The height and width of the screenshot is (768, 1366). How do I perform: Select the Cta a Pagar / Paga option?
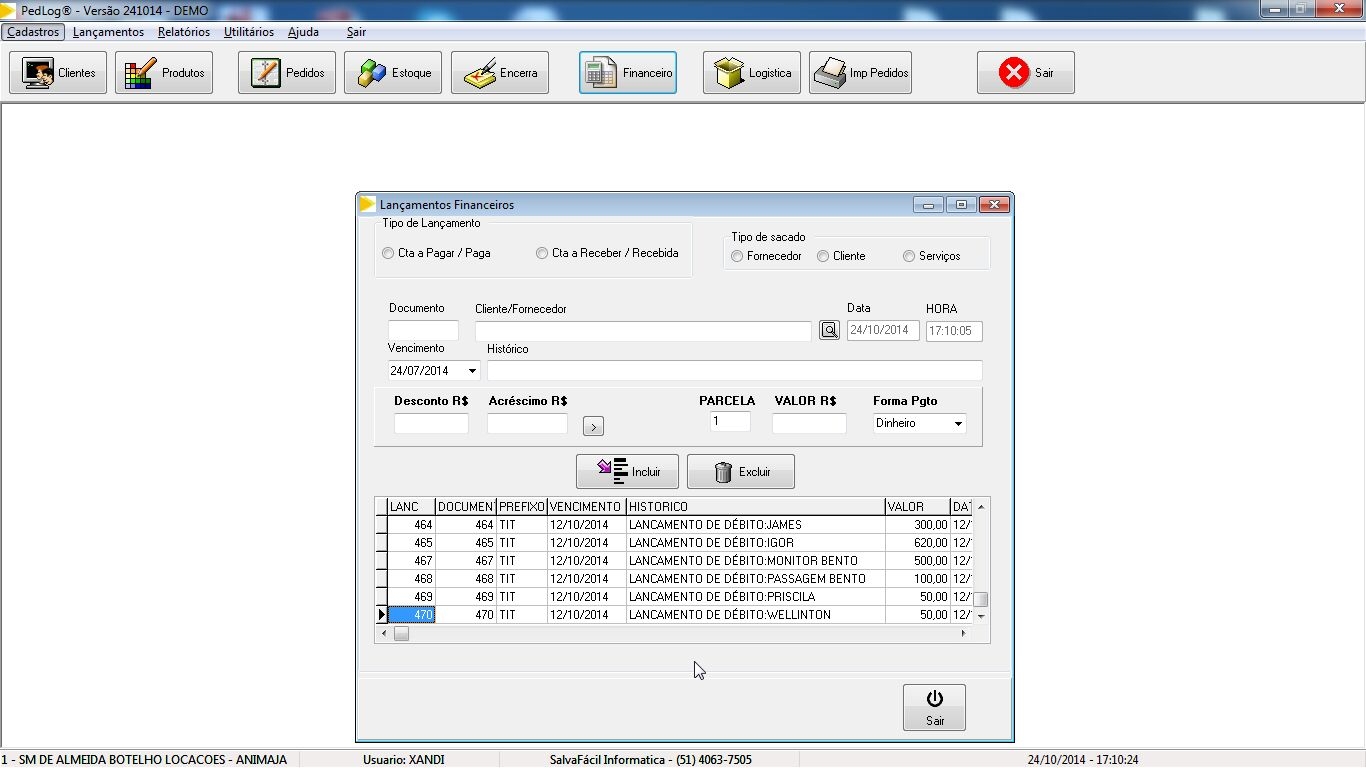coord(388,254)
